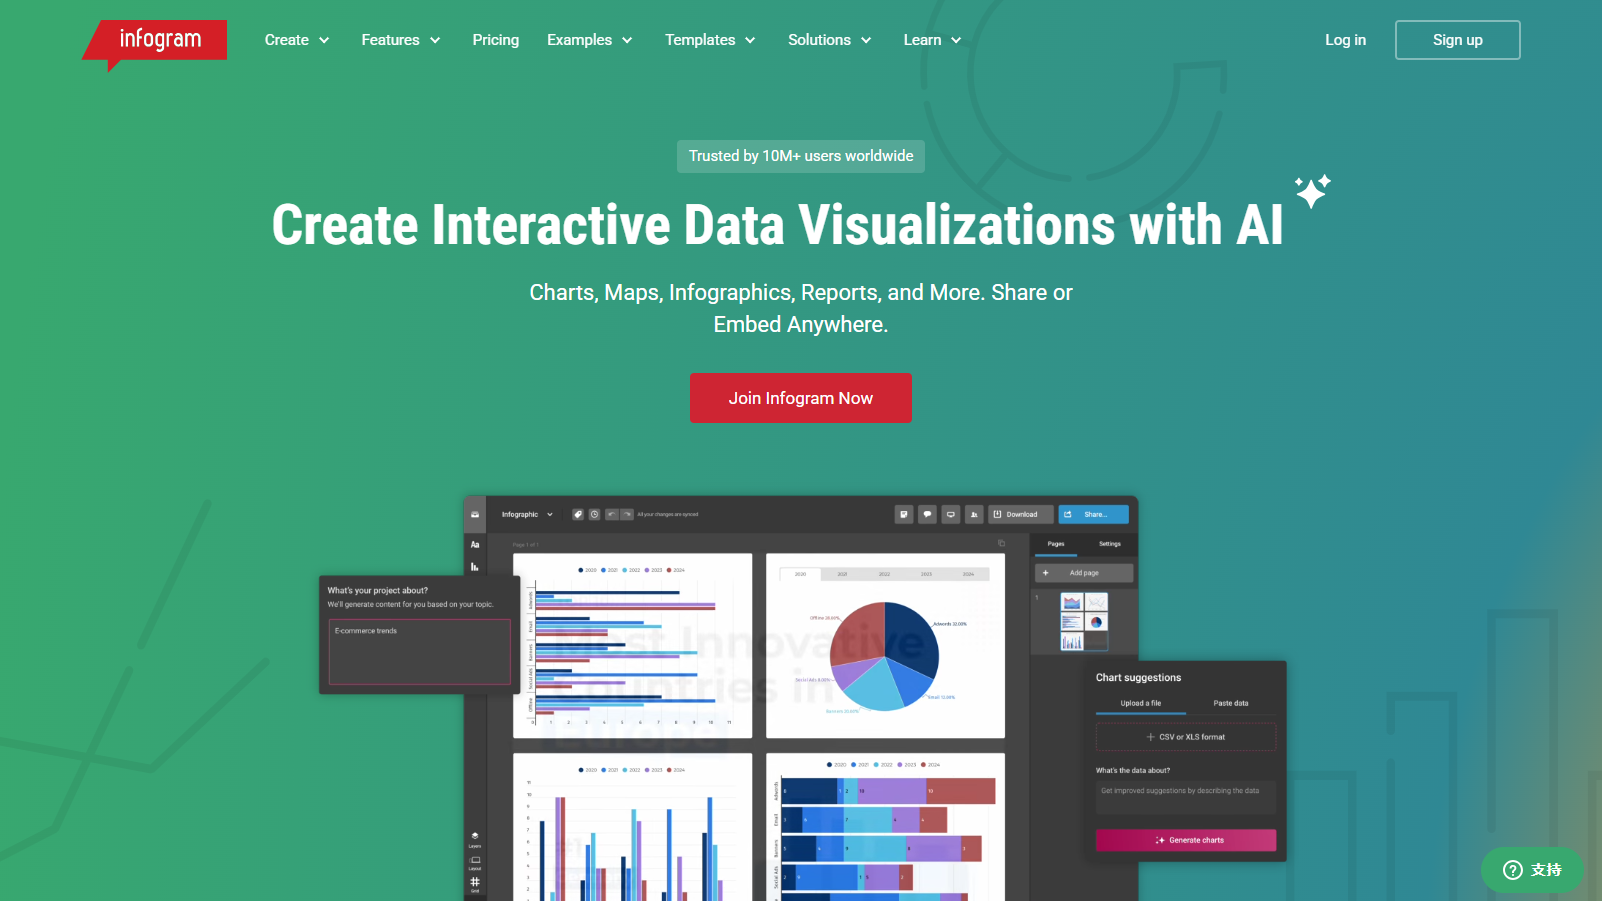This screenshot has width=1602, height=901.
Task: Click the text tool Aa icon
Action: (x=475, y=545)
